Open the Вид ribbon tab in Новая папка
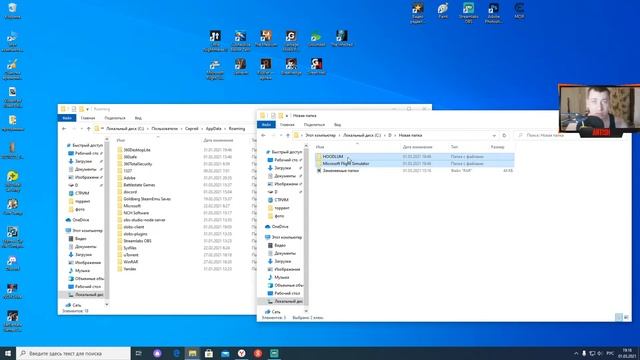The height and width of the screenshot is (360, 640). coord(338,124)
